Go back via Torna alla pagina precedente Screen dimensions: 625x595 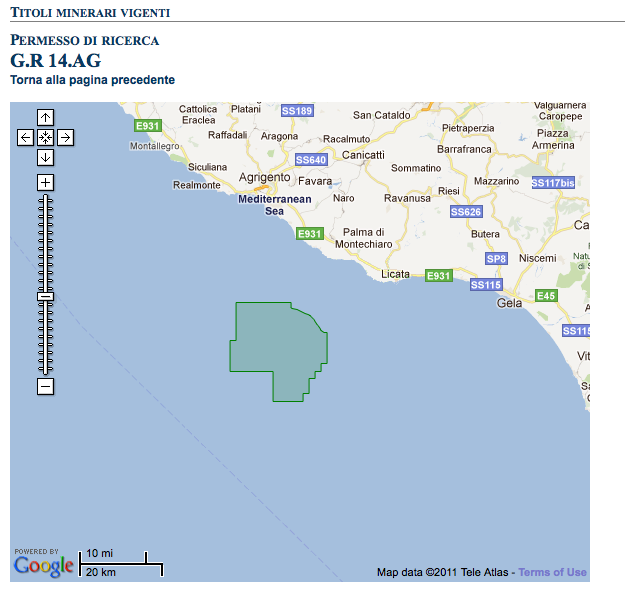coord(92,80)
